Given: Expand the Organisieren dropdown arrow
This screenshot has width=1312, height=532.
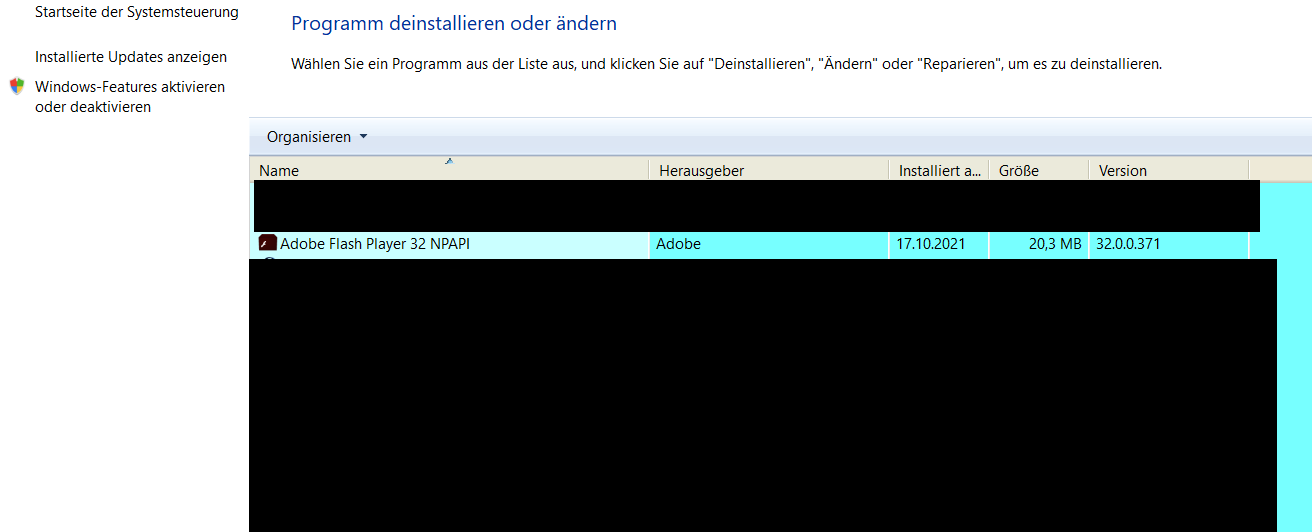Looking at the screenshot, I should click(x=363, y=137).
